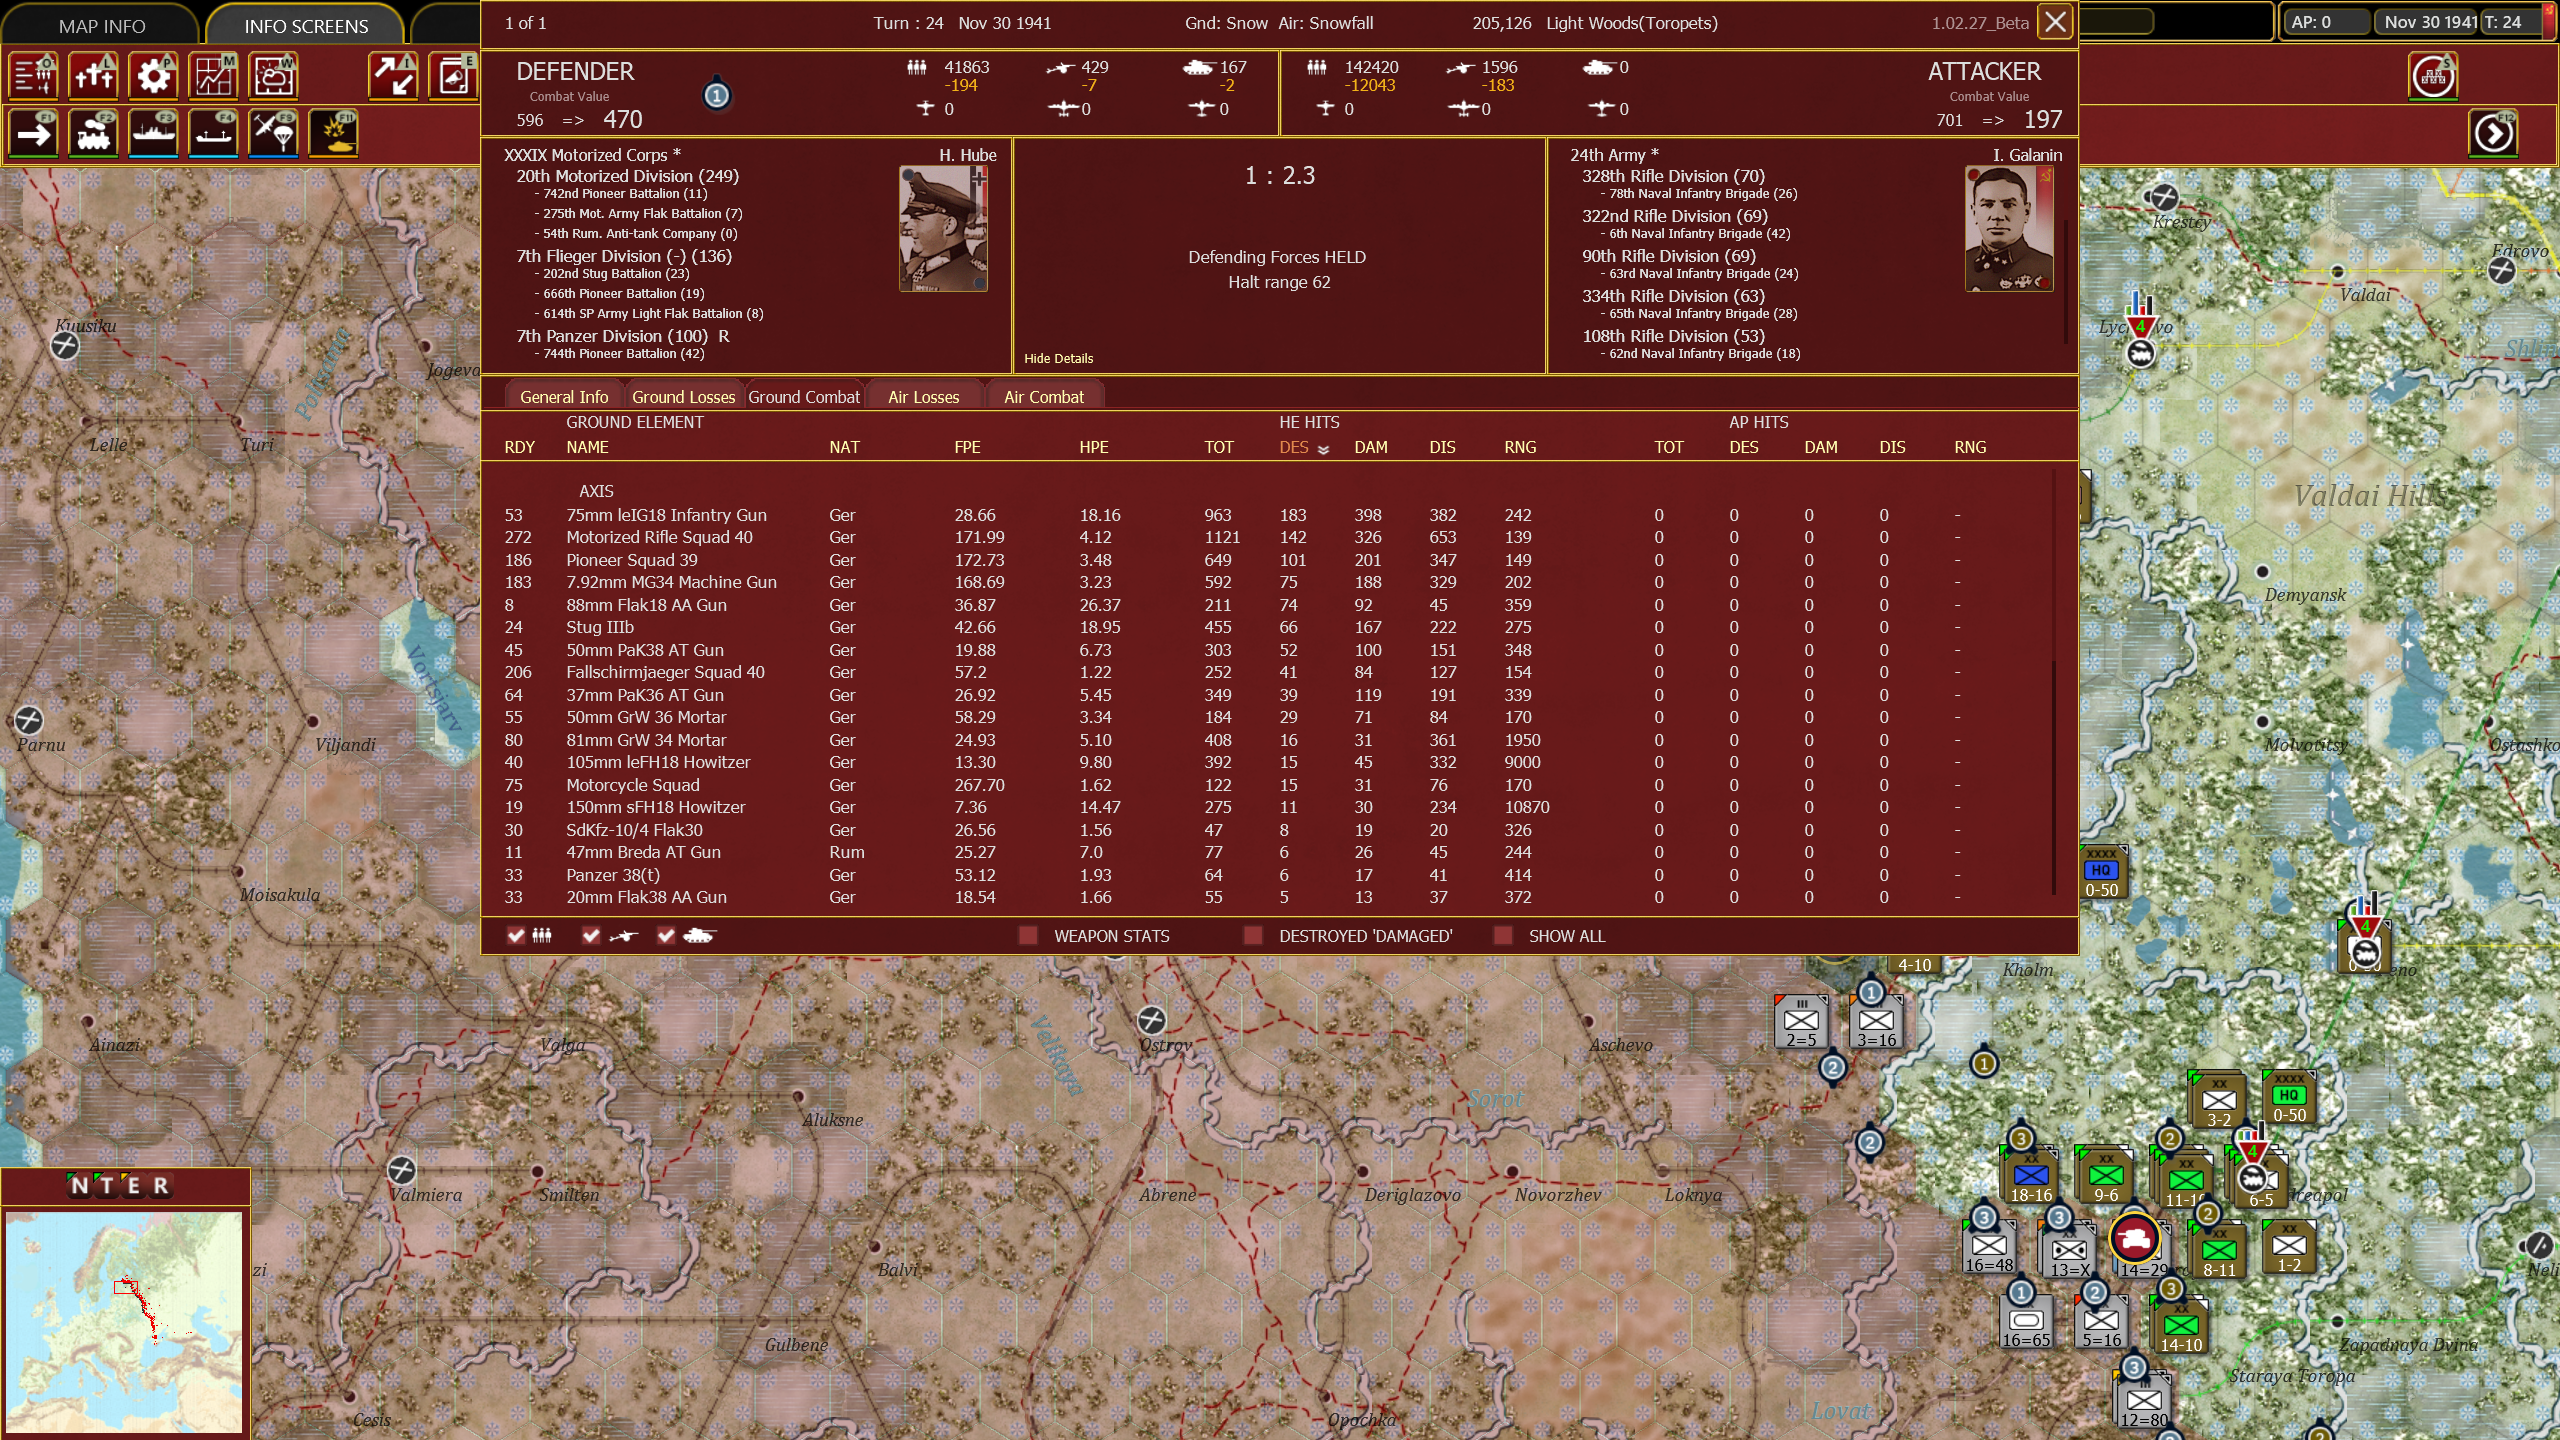Collapse report with Hide Details
This screenshot has height=1440, width=2560.
coord(1058,358)
